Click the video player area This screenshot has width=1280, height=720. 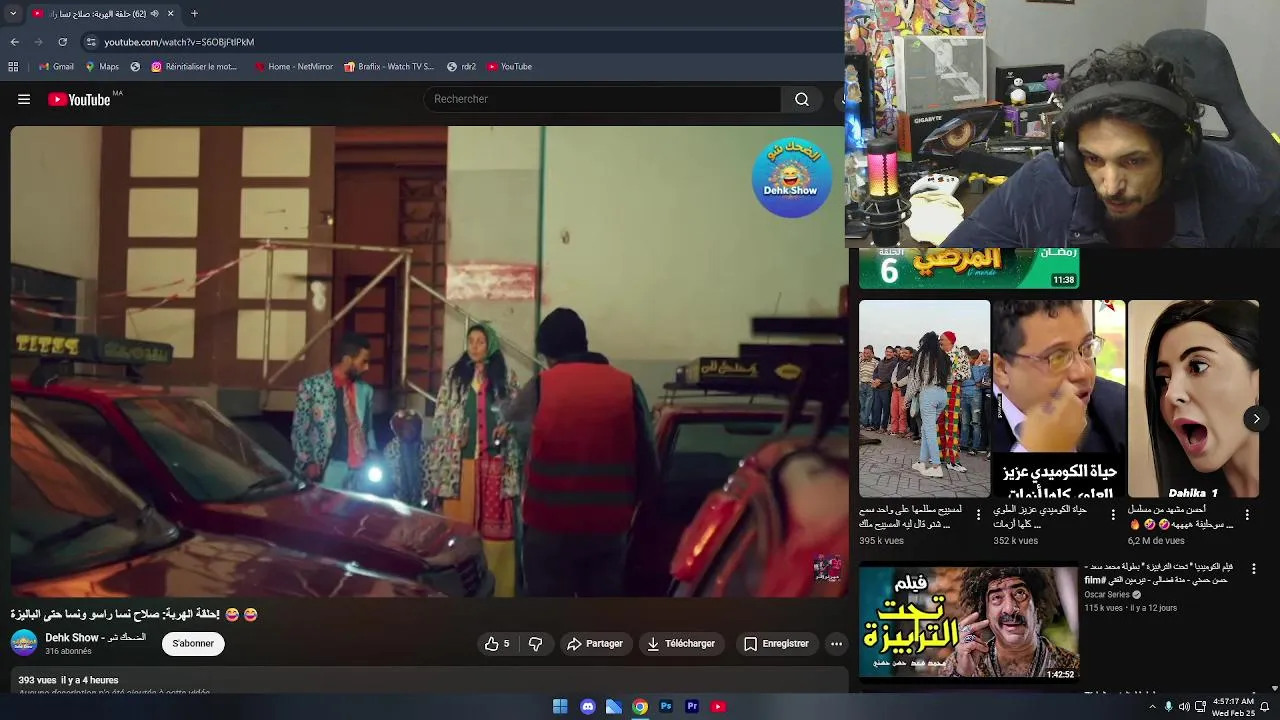[x=428, y=361]
